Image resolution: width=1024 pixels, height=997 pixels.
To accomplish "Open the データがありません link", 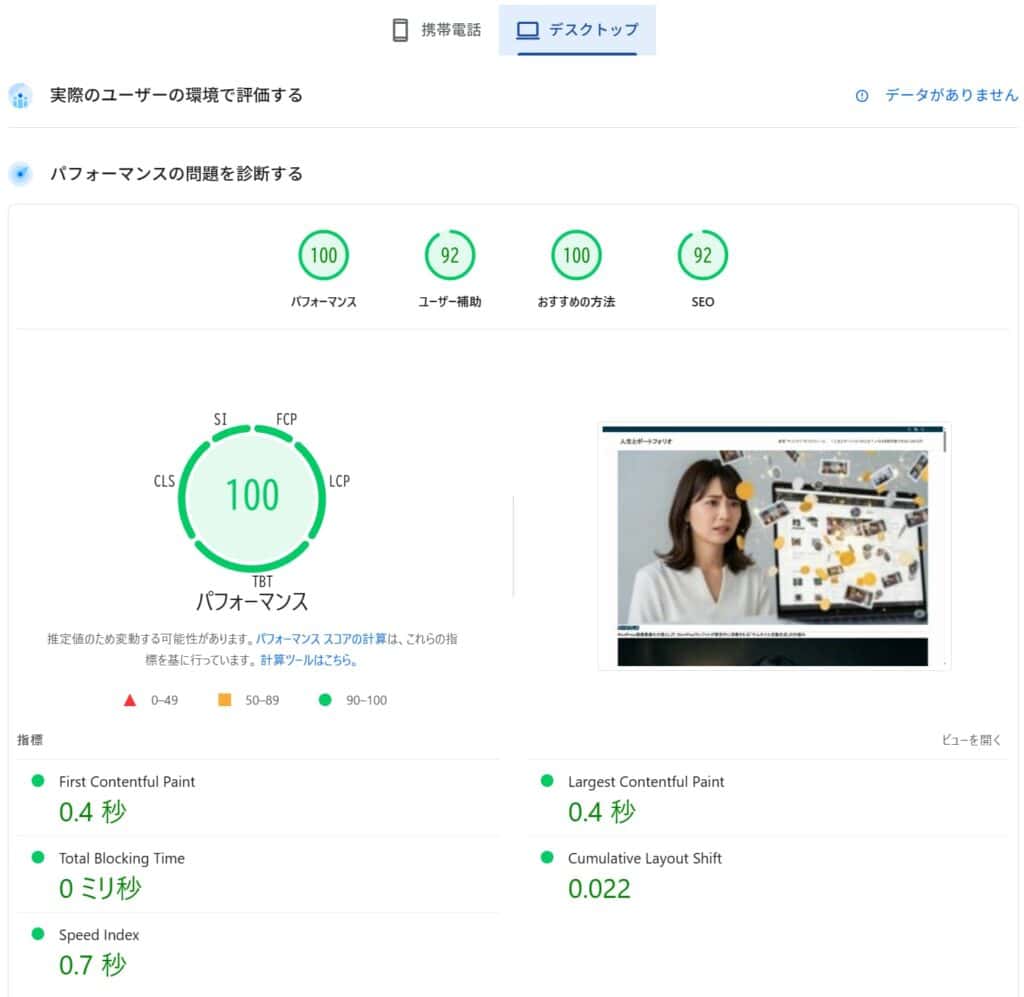I will point(951,96).
